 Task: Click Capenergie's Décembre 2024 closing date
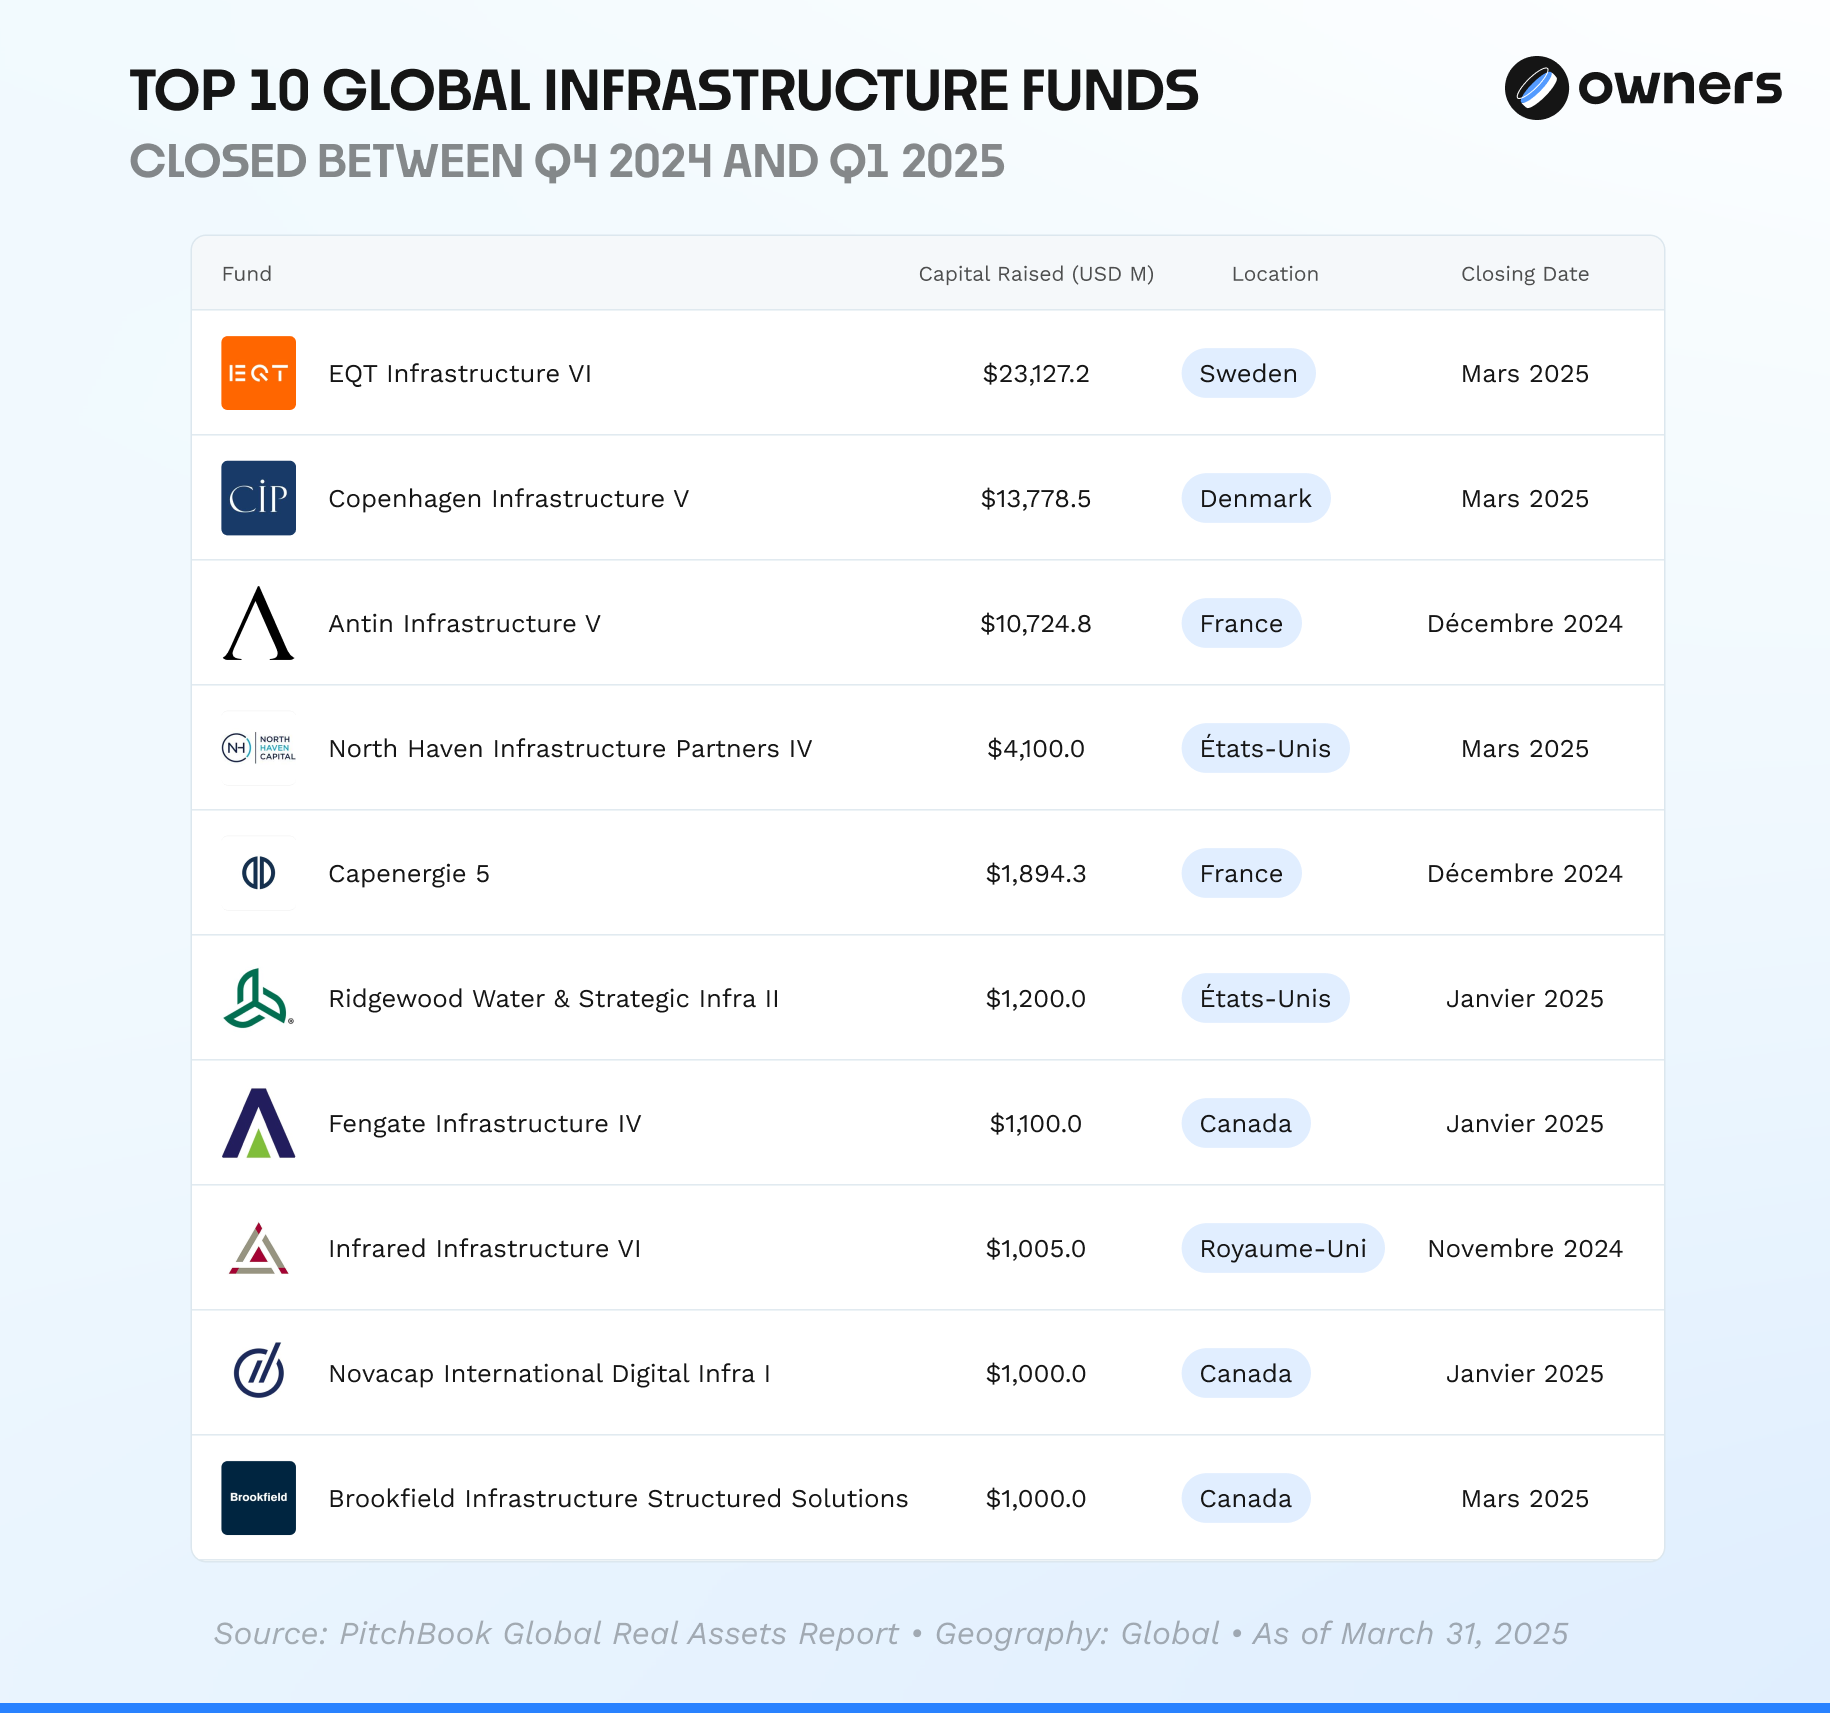[1525, 873]
